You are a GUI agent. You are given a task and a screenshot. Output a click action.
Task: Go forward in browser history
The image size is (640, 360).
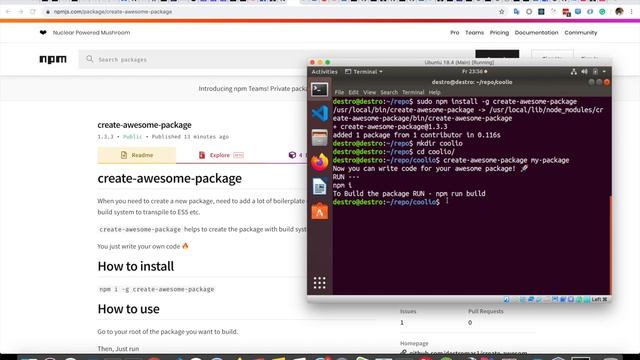coord(20,12)
